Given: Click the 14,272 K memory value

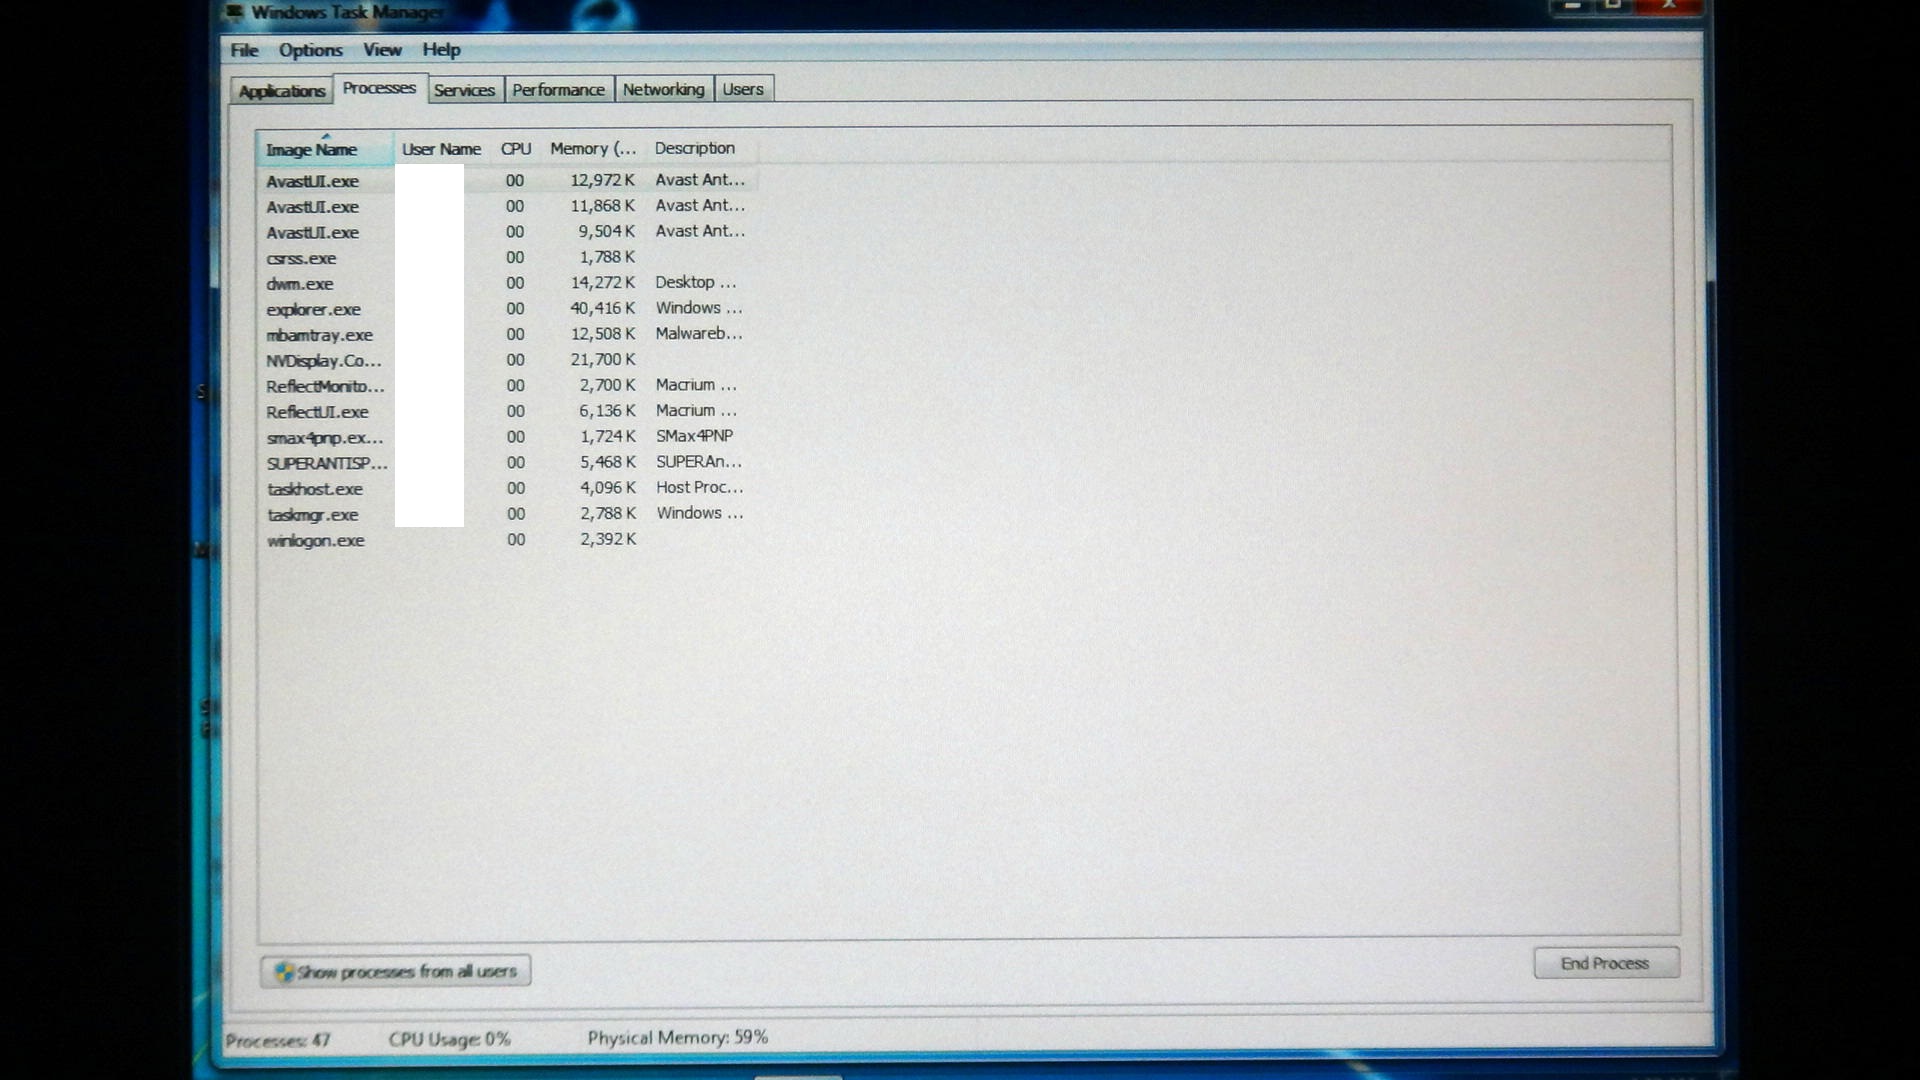Looking at the screenshot, I should [603, 283].
